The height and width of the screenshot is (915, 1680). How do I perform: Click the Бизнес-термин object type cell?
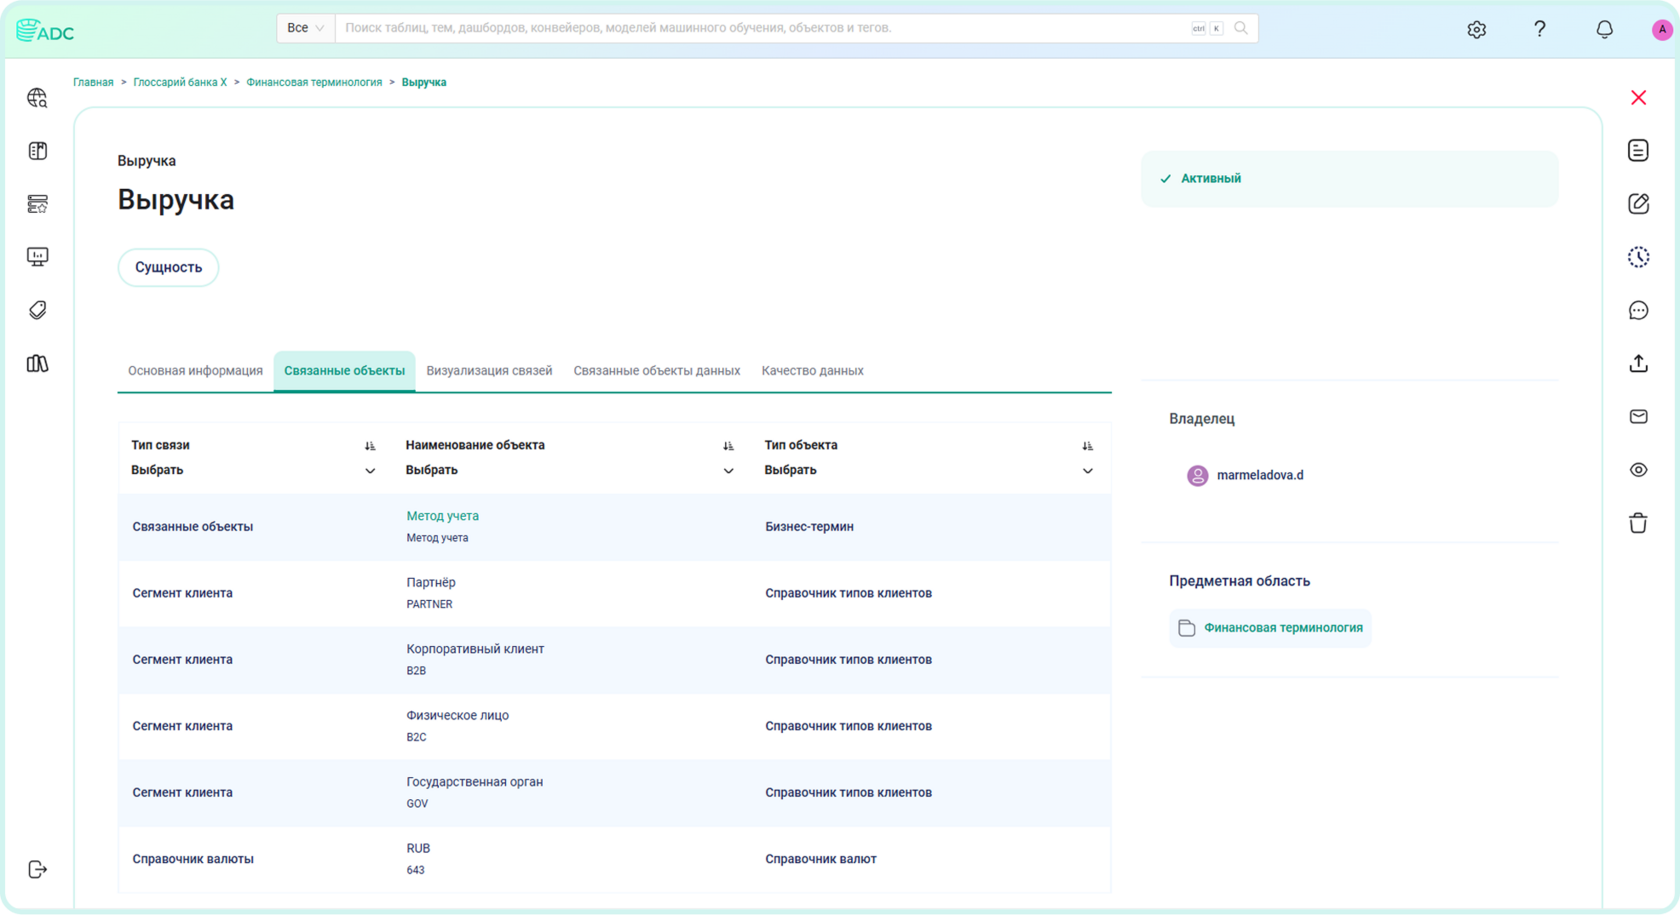tap(809, 527)
